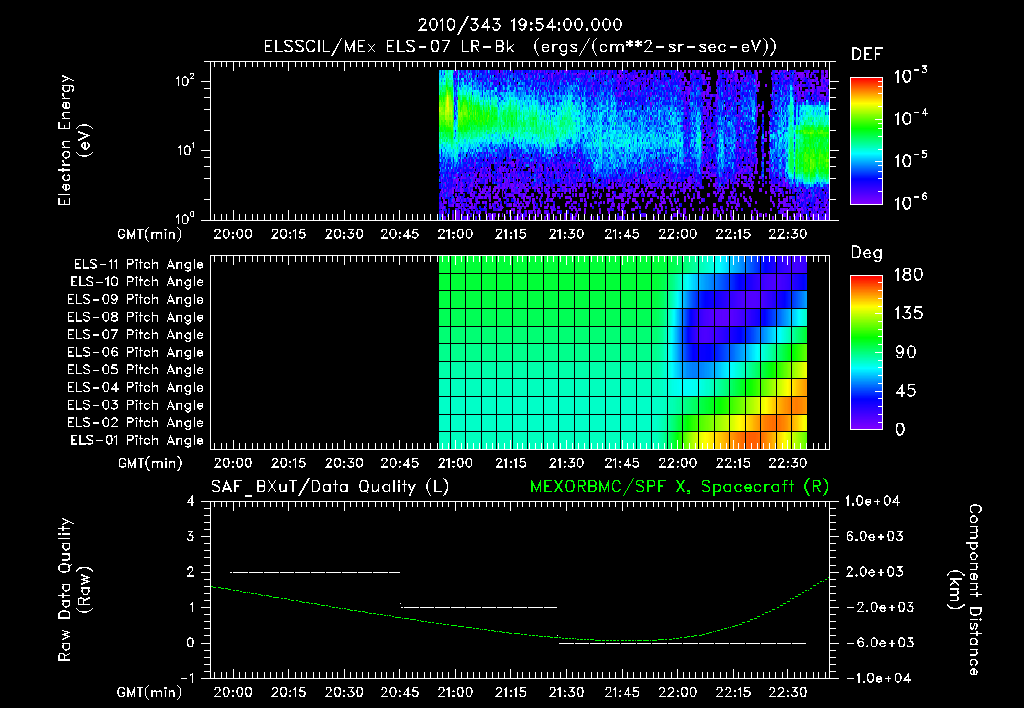1024x708 pixels.
Task: Click the 180 label on Deg scale
Action: pyautogui.click(x=908, y=275)
